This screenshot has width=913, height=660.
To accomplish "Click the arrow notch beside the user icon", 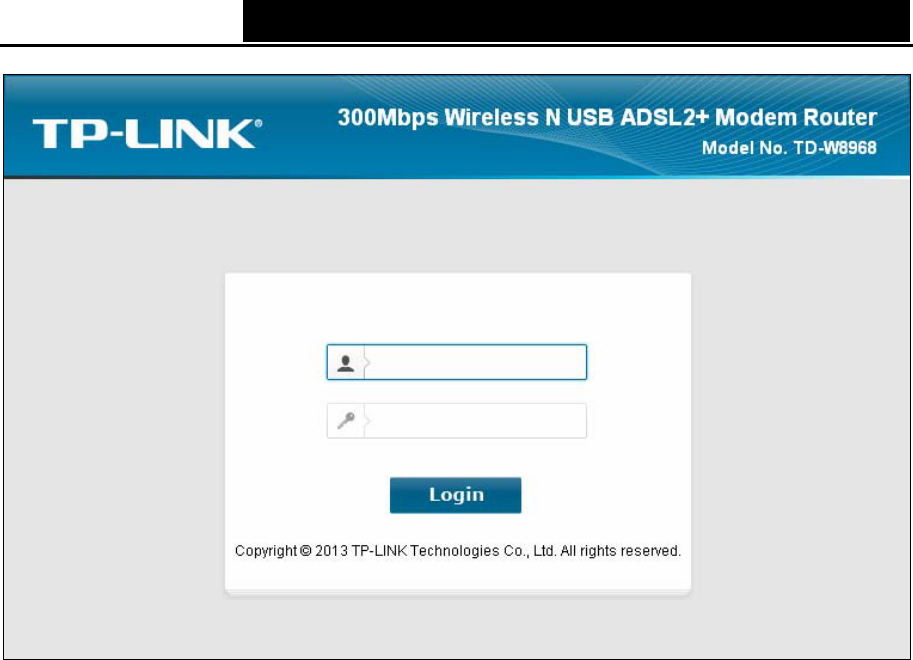I will click(x=367, y=363).
